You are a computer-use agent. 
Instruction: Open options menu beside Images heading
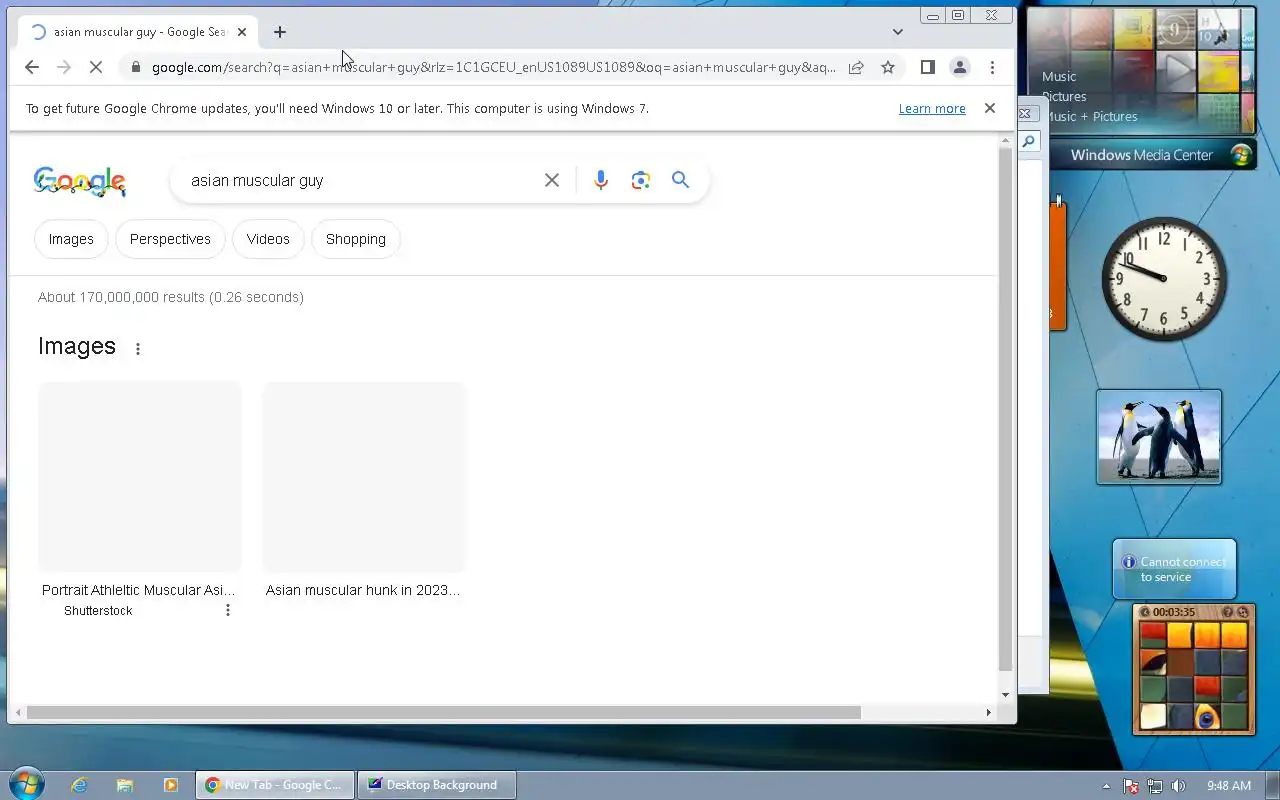pyautogui.click(x=138, y=349)
